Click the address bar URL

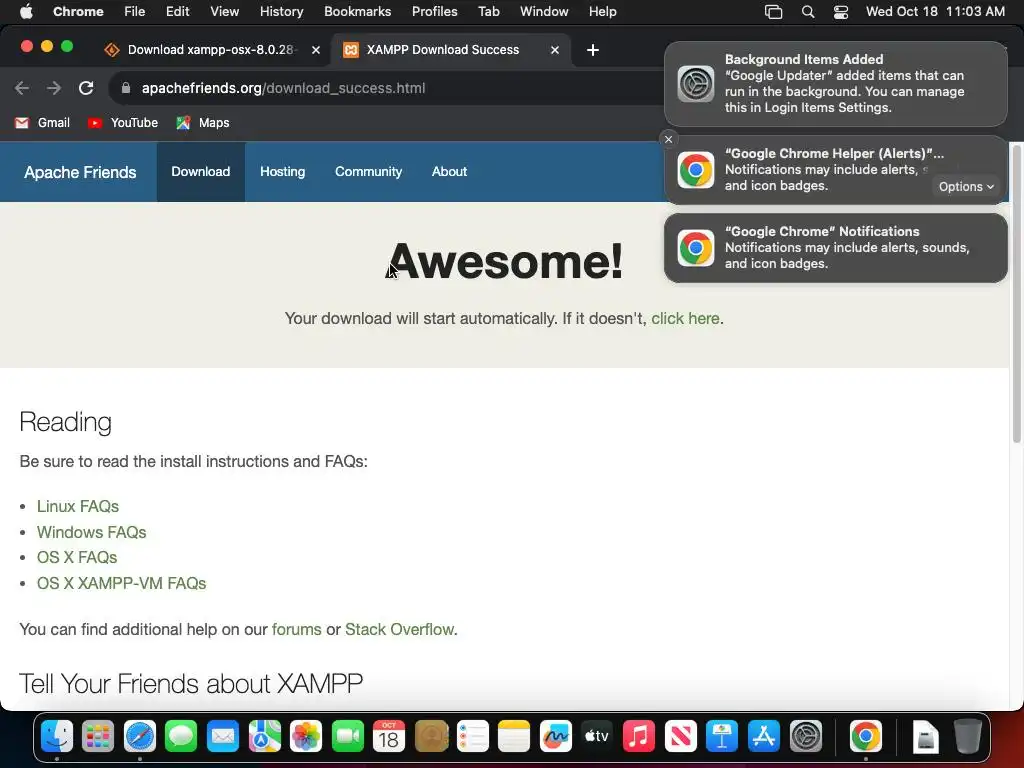point(283,88)
